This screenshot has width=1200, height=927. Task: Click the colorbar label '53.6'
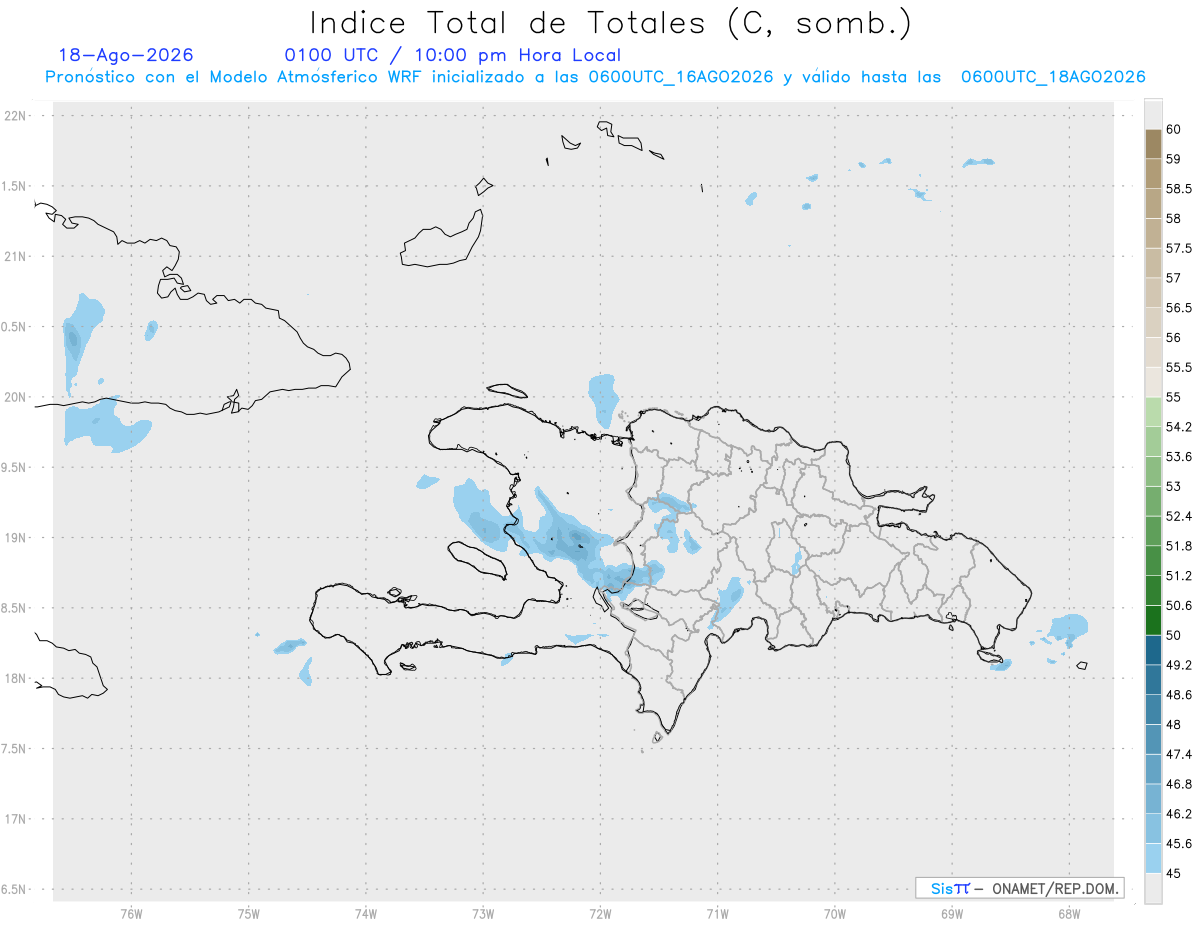coord(1179,457)
